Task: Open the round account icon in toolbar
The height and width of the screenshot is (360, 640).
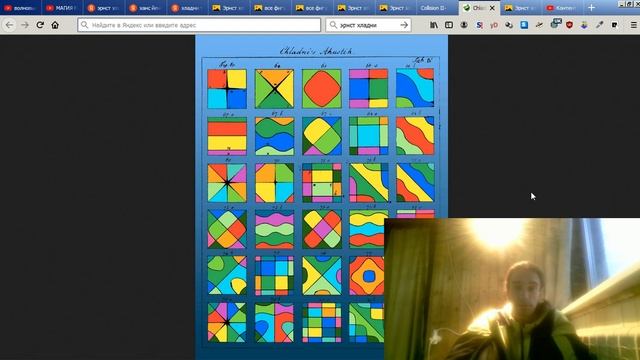Action: [464, 25]
